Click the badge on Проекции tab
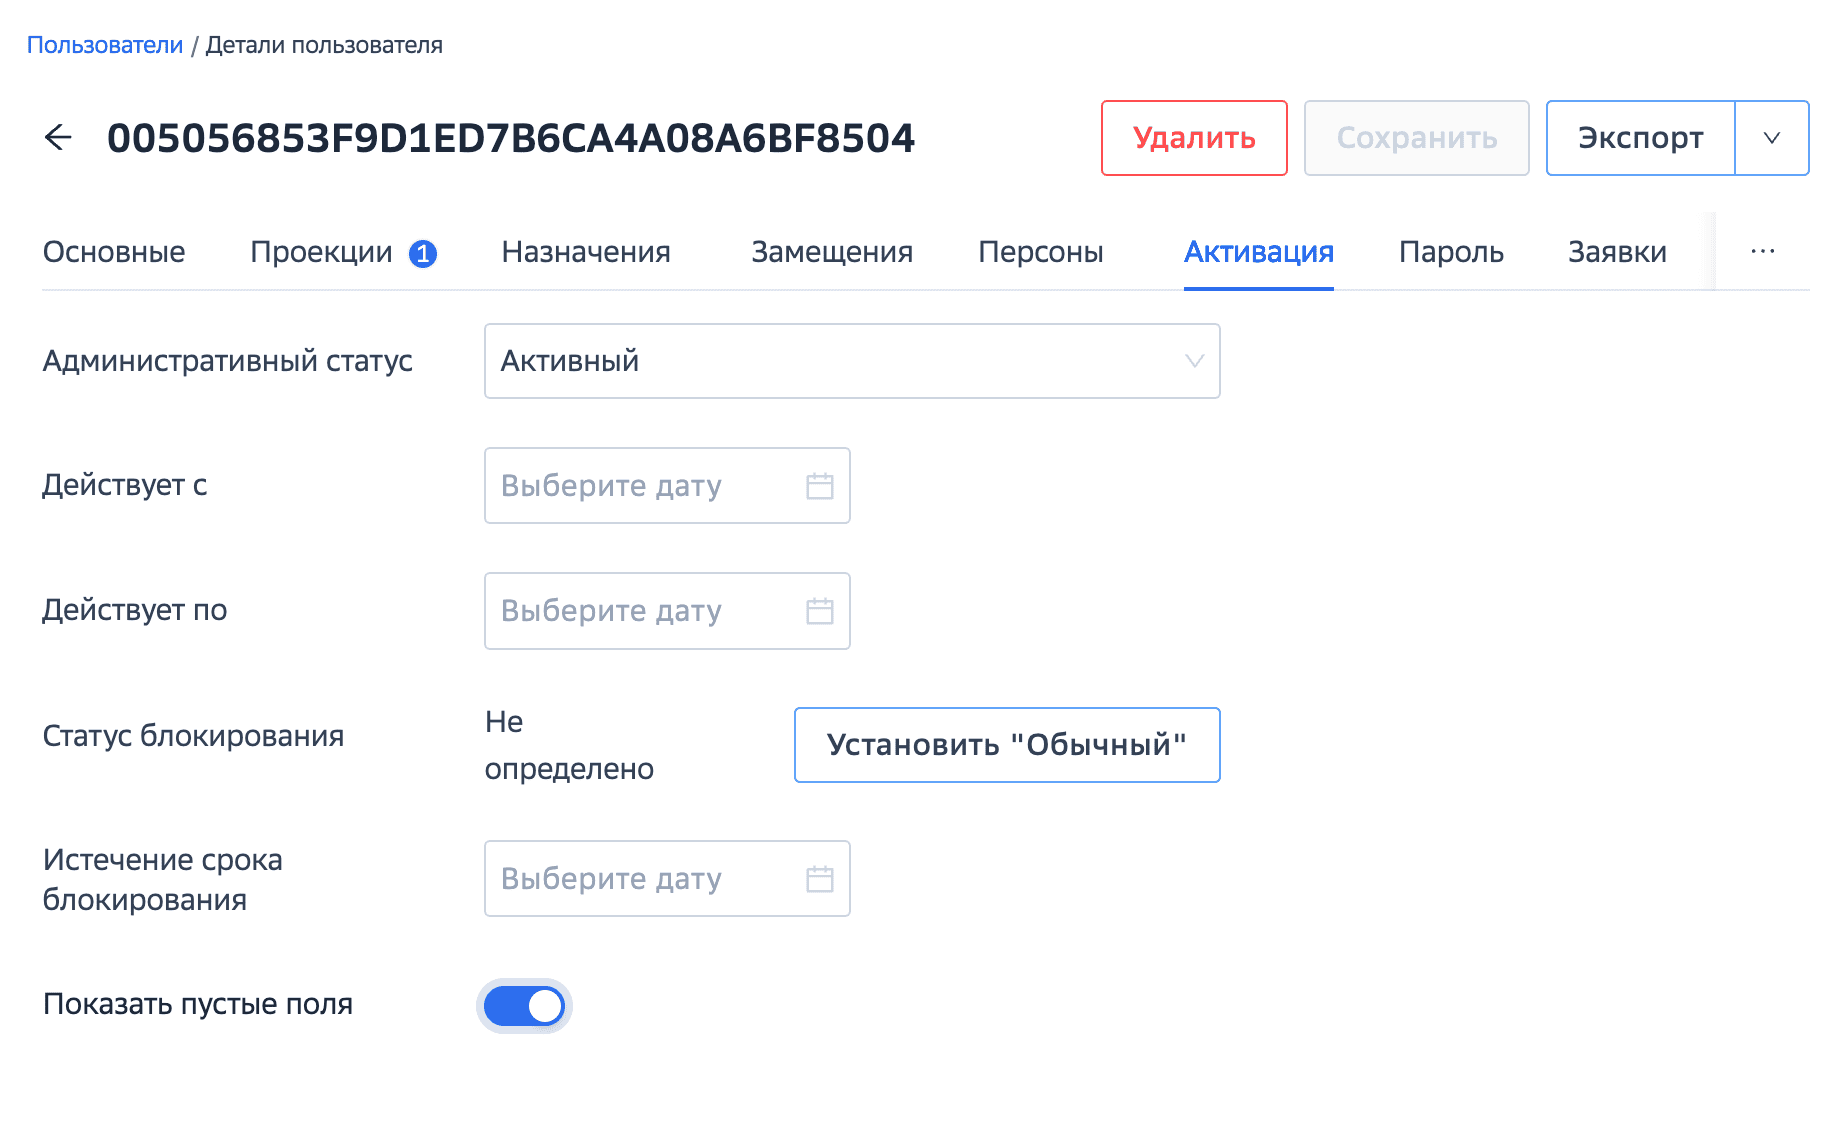The image size is (1848, 1134). tap(423, 254)
